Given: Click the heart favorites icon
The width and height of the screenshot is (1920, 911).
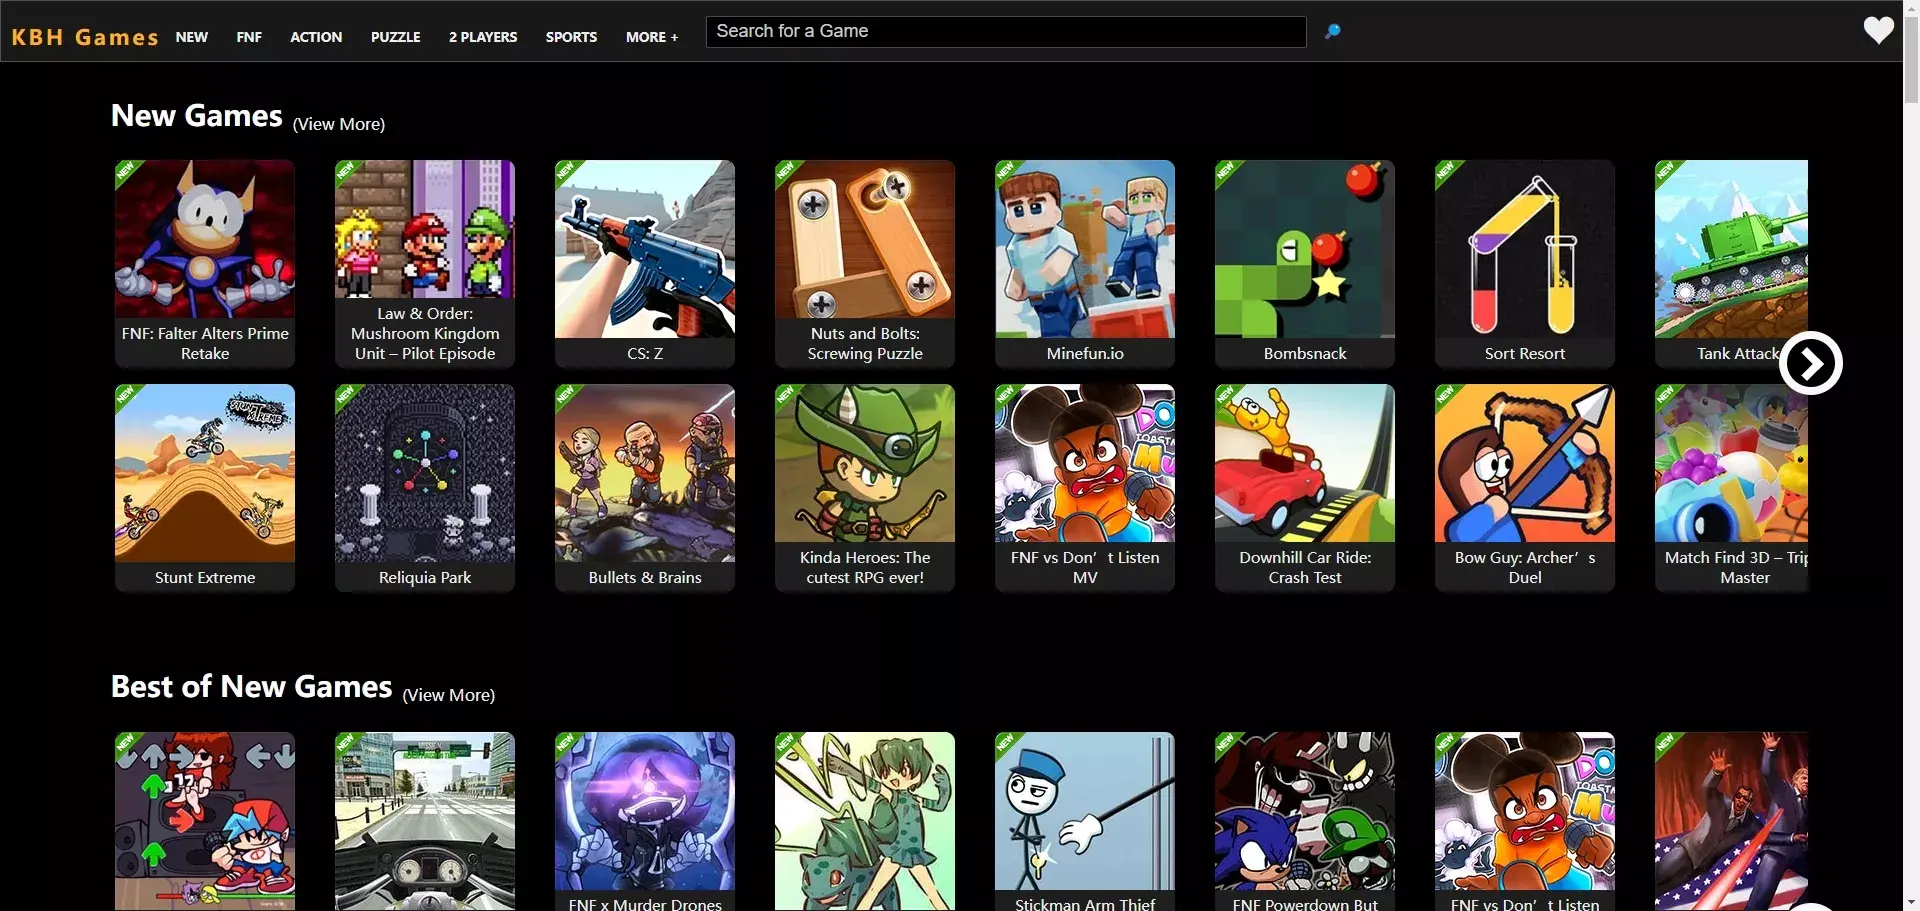Looking at the screenshot, I should (1878, 30).
